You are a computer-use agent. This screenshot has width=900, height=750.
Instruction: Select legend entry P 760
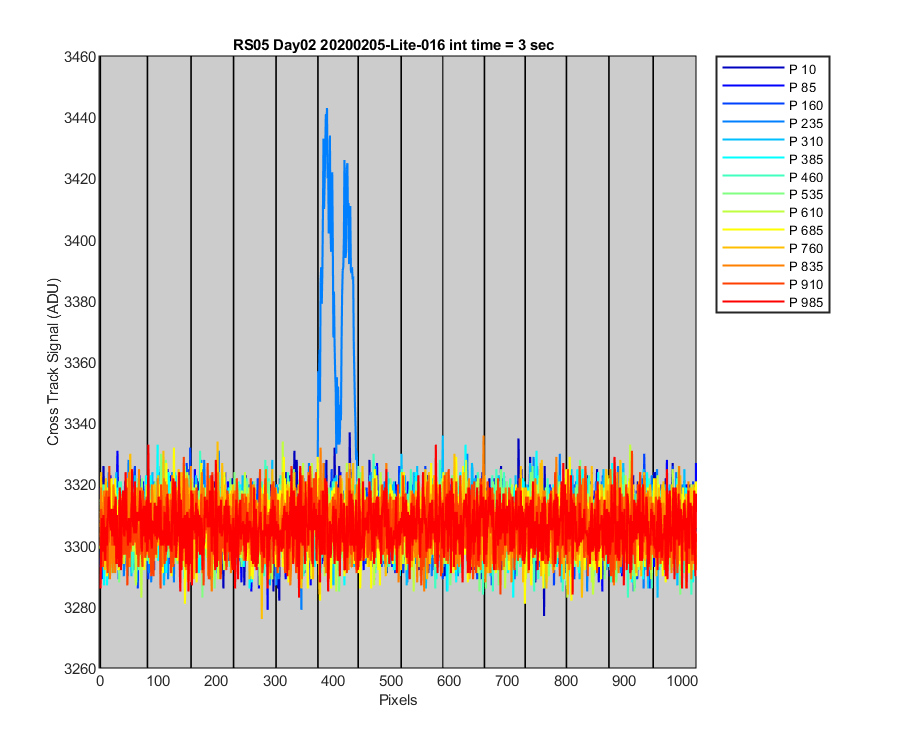pyautogui.click(x=772, y=248)
